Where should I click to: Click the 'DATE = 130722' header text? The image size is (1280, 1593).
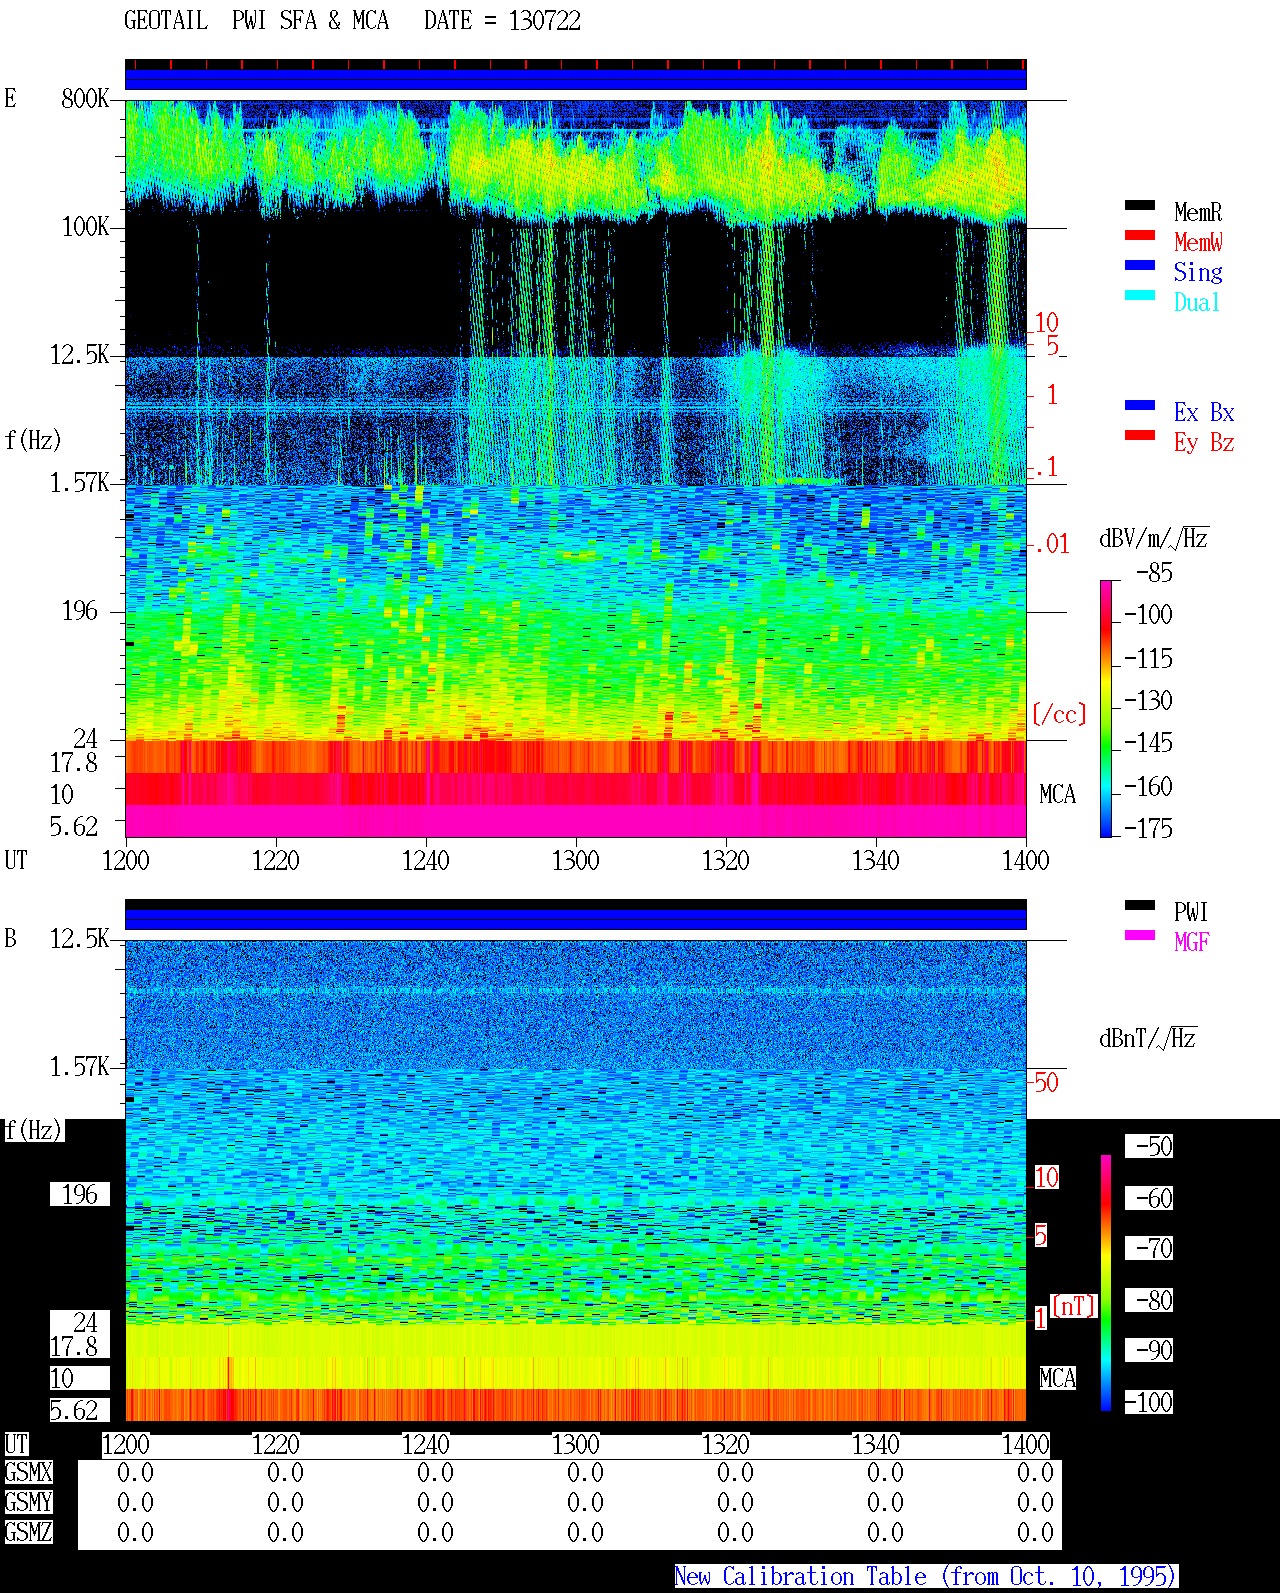502,21
